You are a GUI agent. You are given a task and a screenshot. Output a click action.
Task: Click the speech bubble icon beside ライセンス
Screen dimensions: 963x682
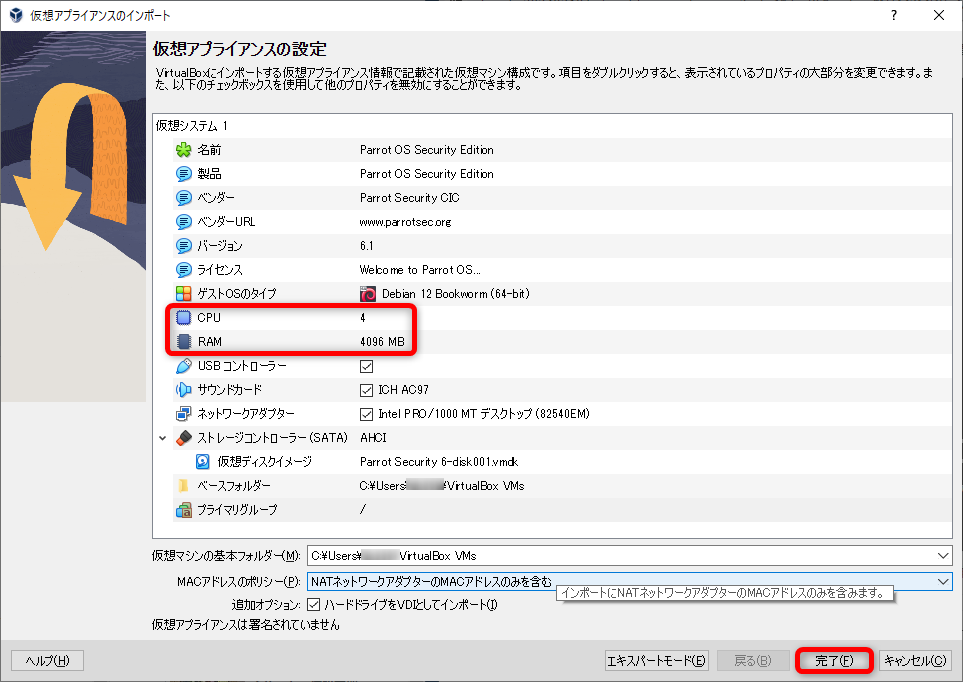click(184, 270)
